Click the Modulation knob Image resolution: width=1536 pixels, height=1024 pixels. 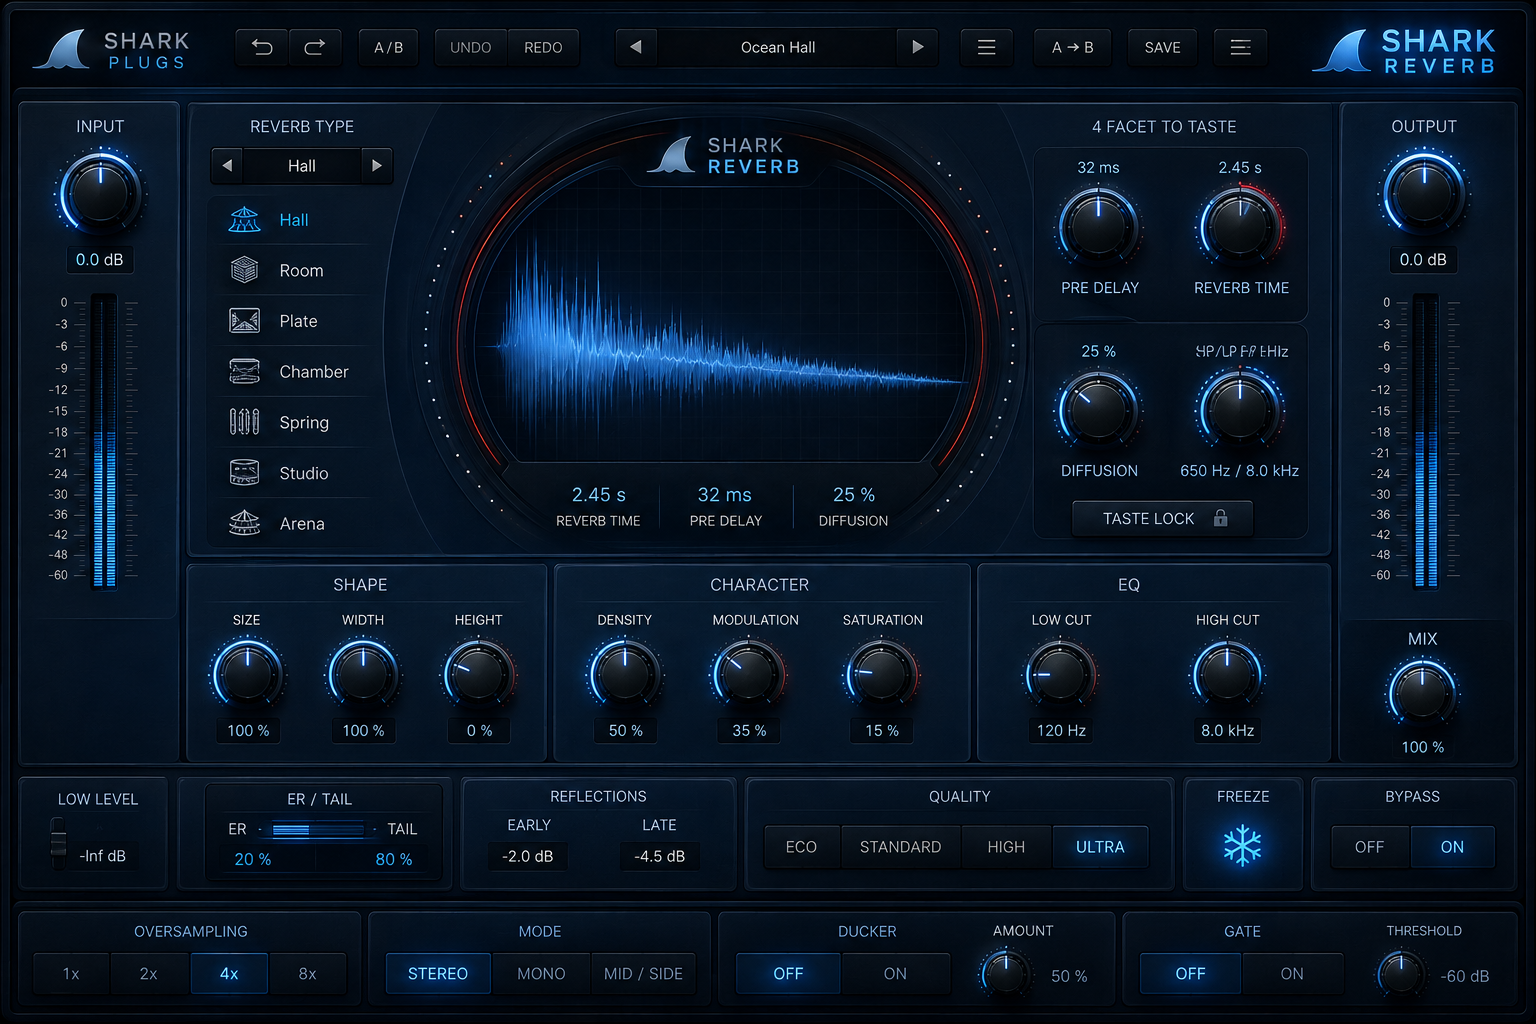748,675
